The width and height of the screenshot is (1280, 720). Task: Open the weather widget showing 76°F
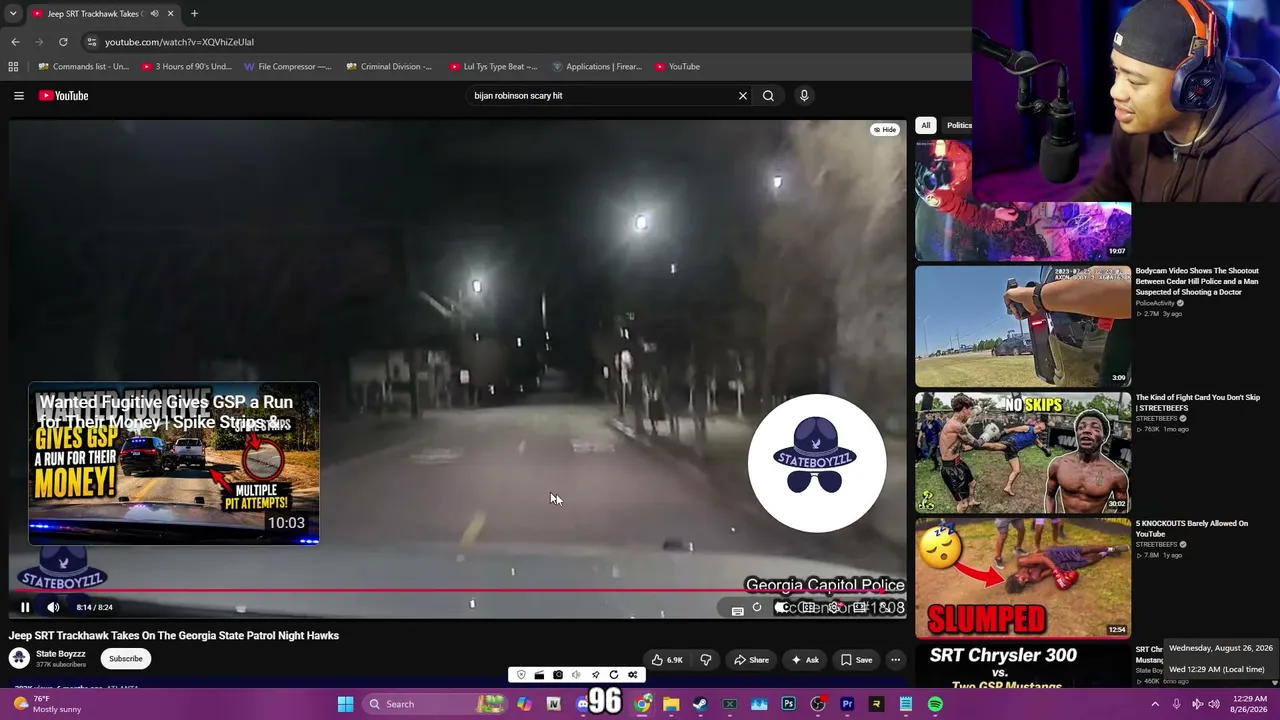point(45,704)
